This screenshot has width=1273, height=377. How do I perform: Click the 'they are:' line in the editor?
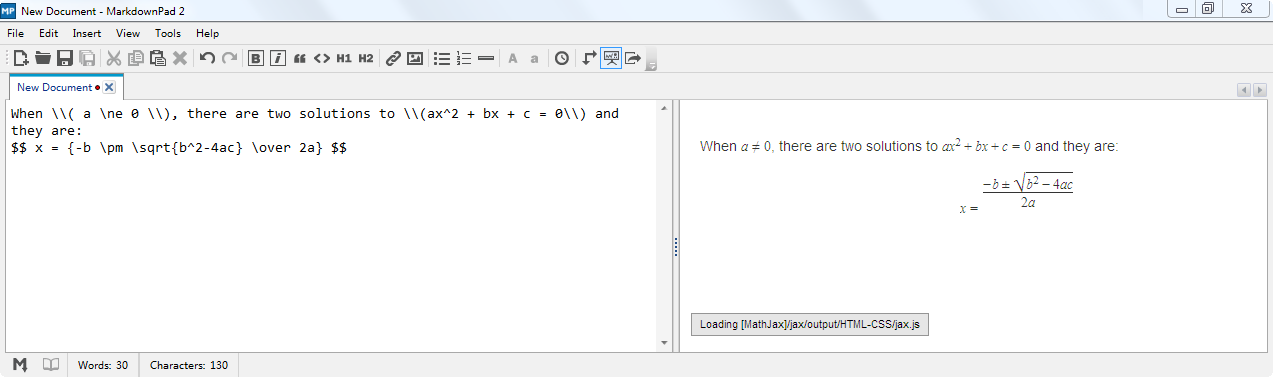[46, 130]
